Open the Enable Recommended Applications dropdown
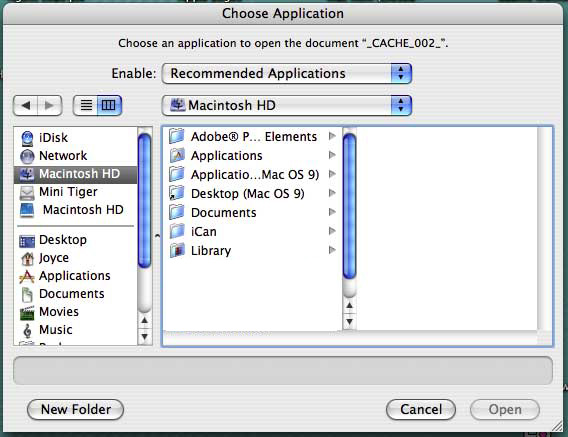Screen dimensions: 568x437 coord(287,74)
